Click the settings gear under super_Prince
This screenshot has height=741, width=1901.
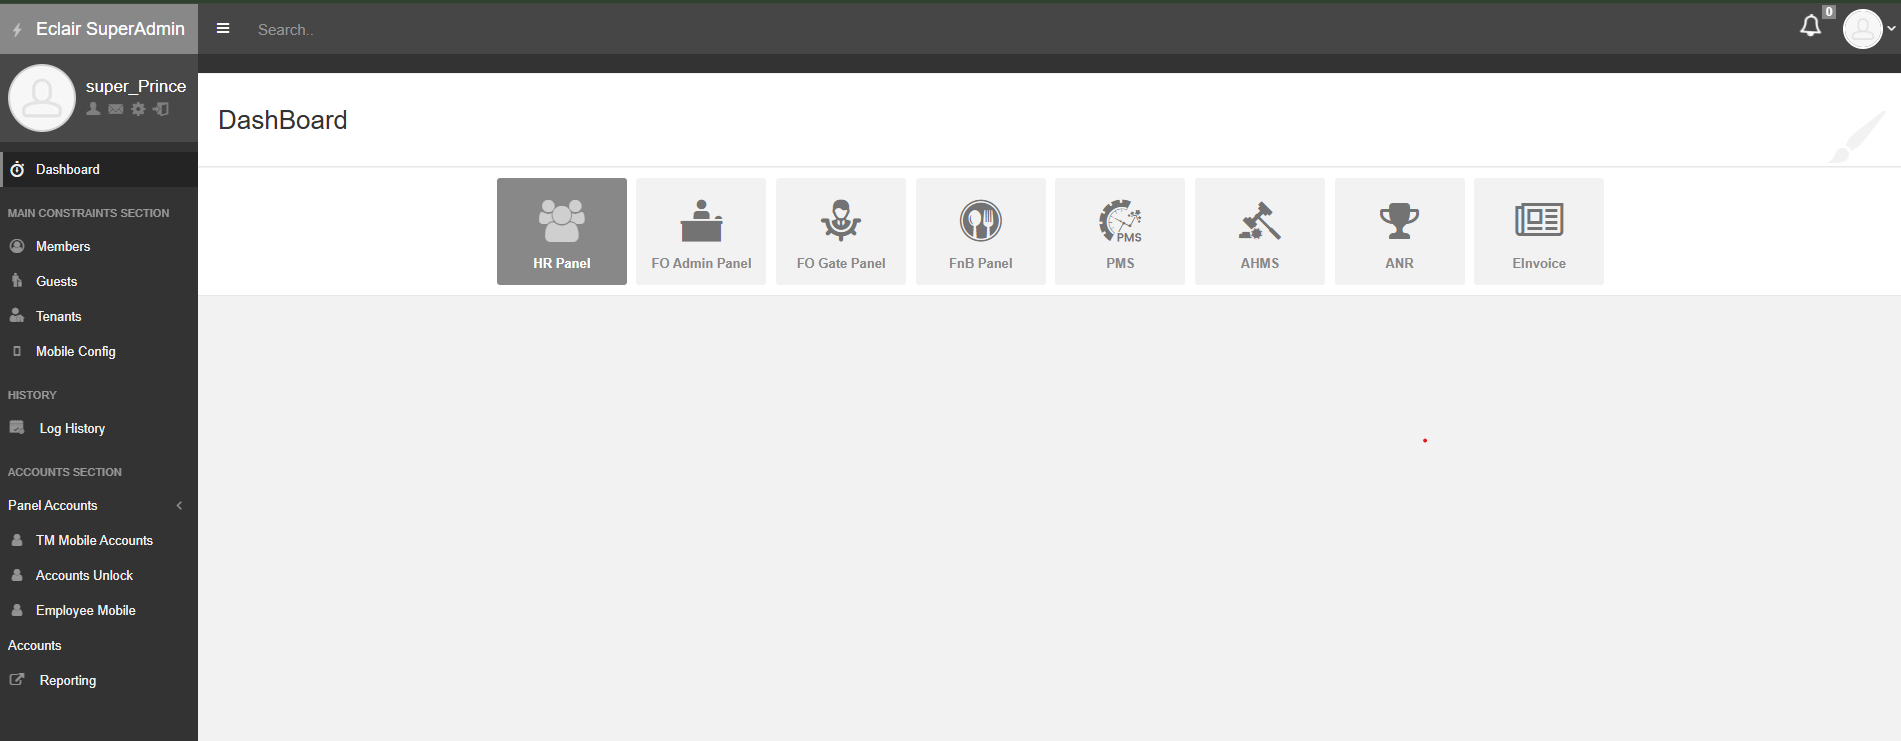click(x=138, y=109)
